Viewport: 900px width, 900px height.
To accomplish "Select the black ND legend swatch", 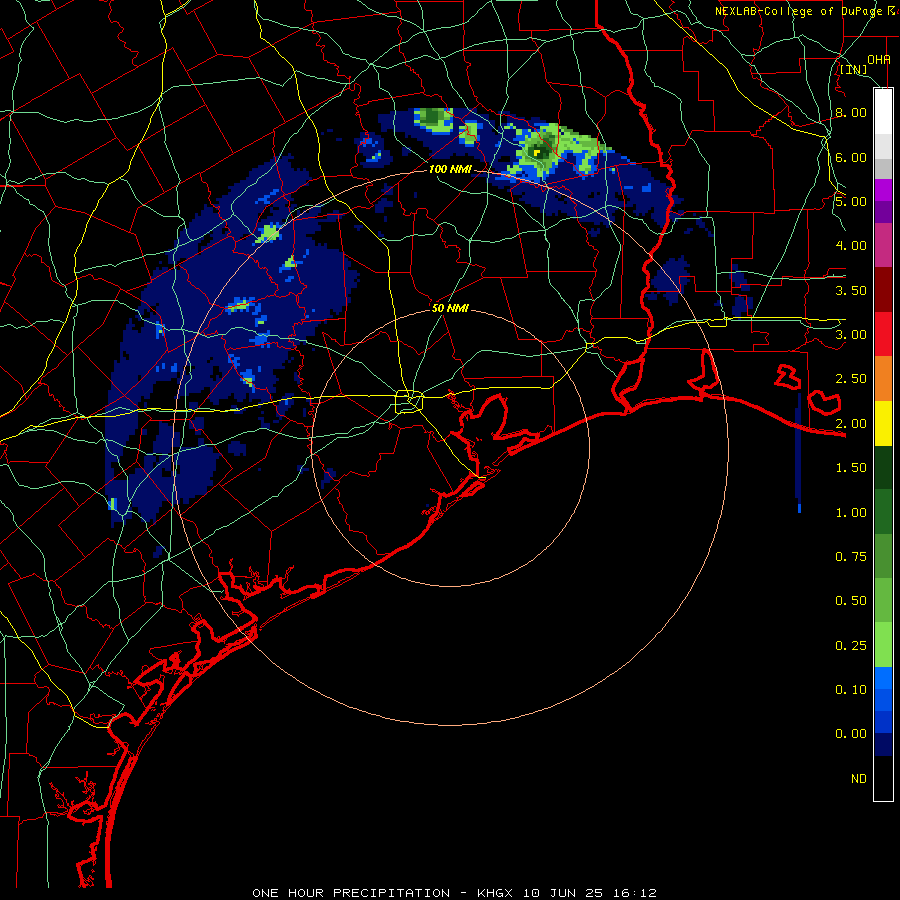I will (x=883, y=778).
